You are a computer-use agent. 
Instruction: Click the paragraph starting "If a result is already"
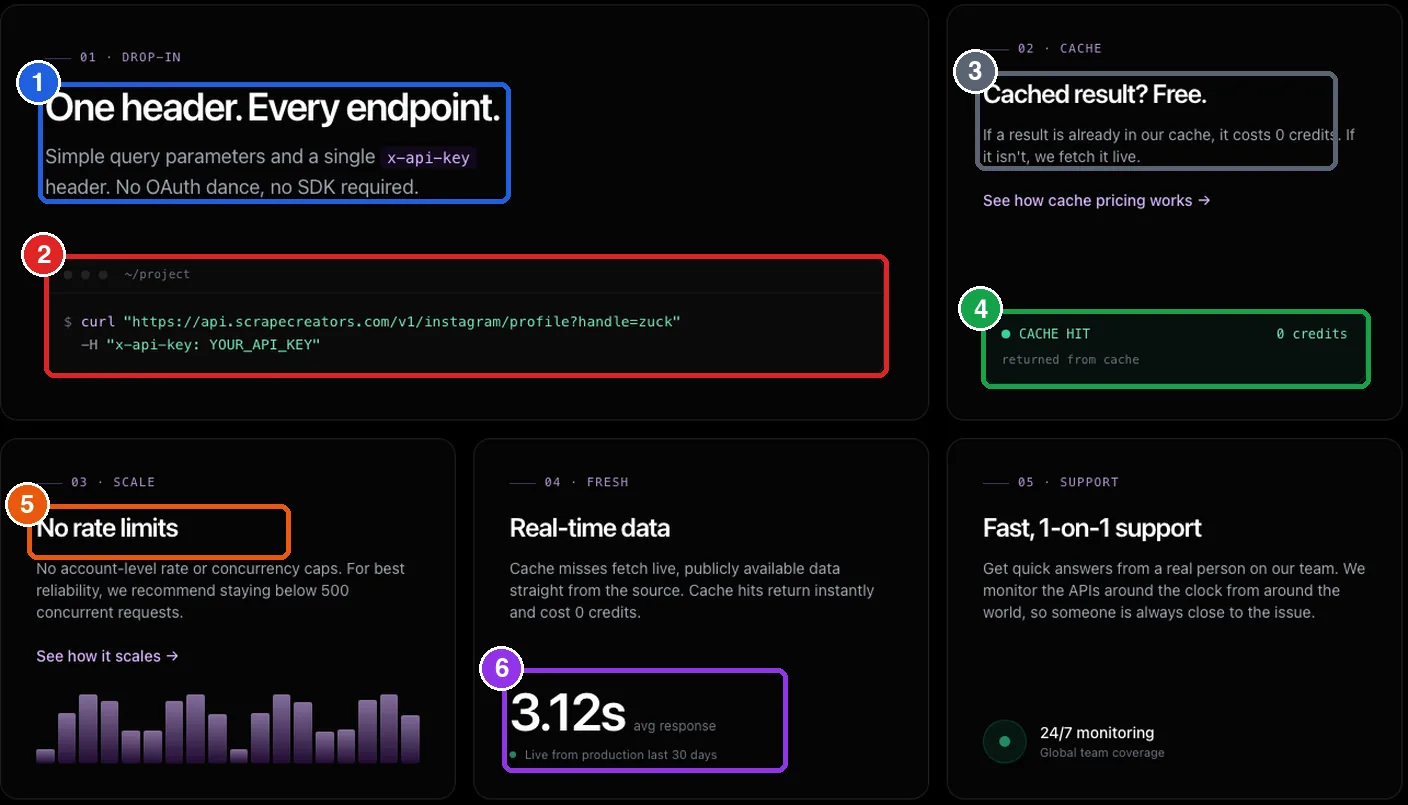pos(1169,146)
